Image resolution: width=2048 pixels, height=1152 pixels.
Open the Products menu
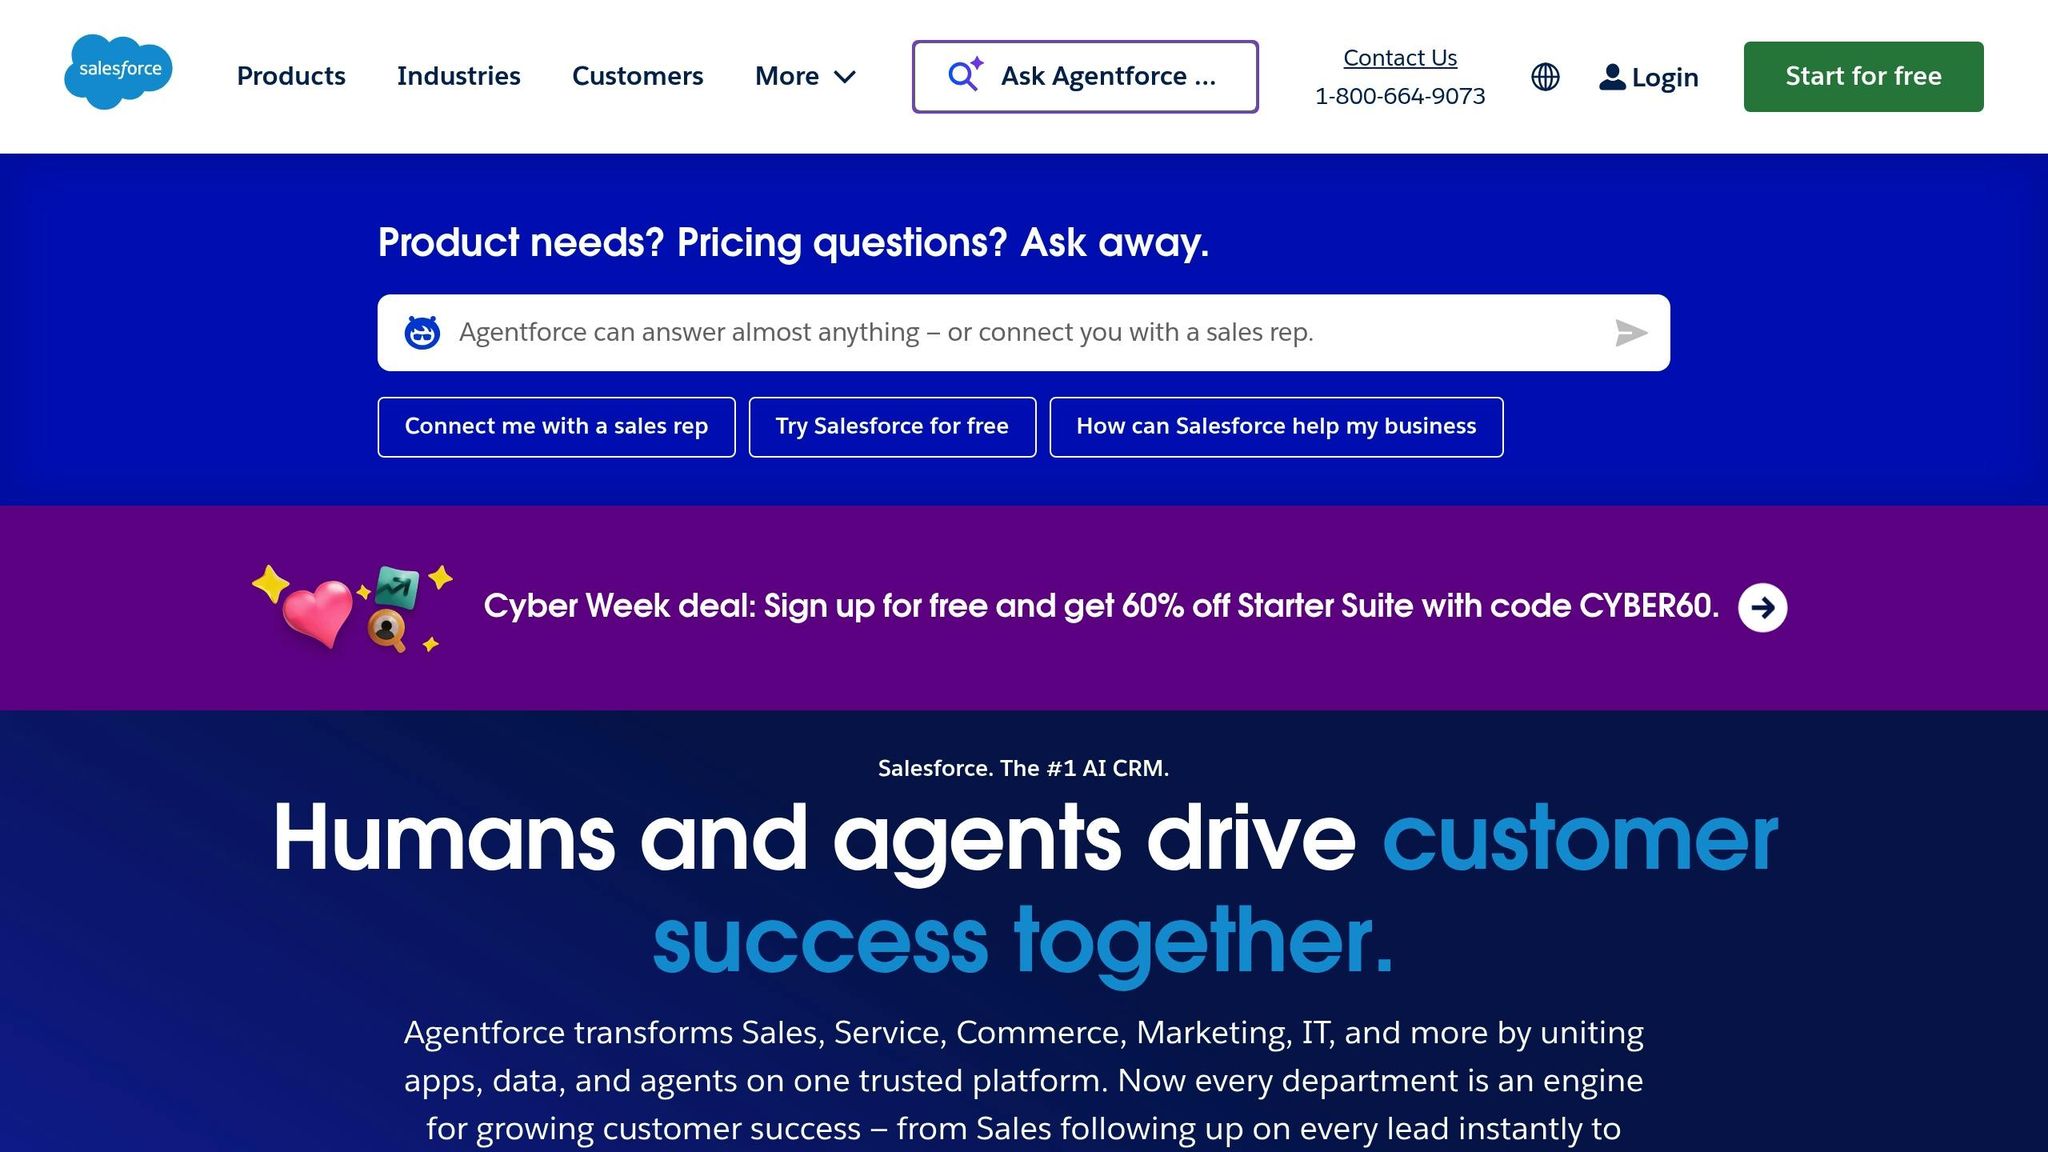tap(291, 76)
